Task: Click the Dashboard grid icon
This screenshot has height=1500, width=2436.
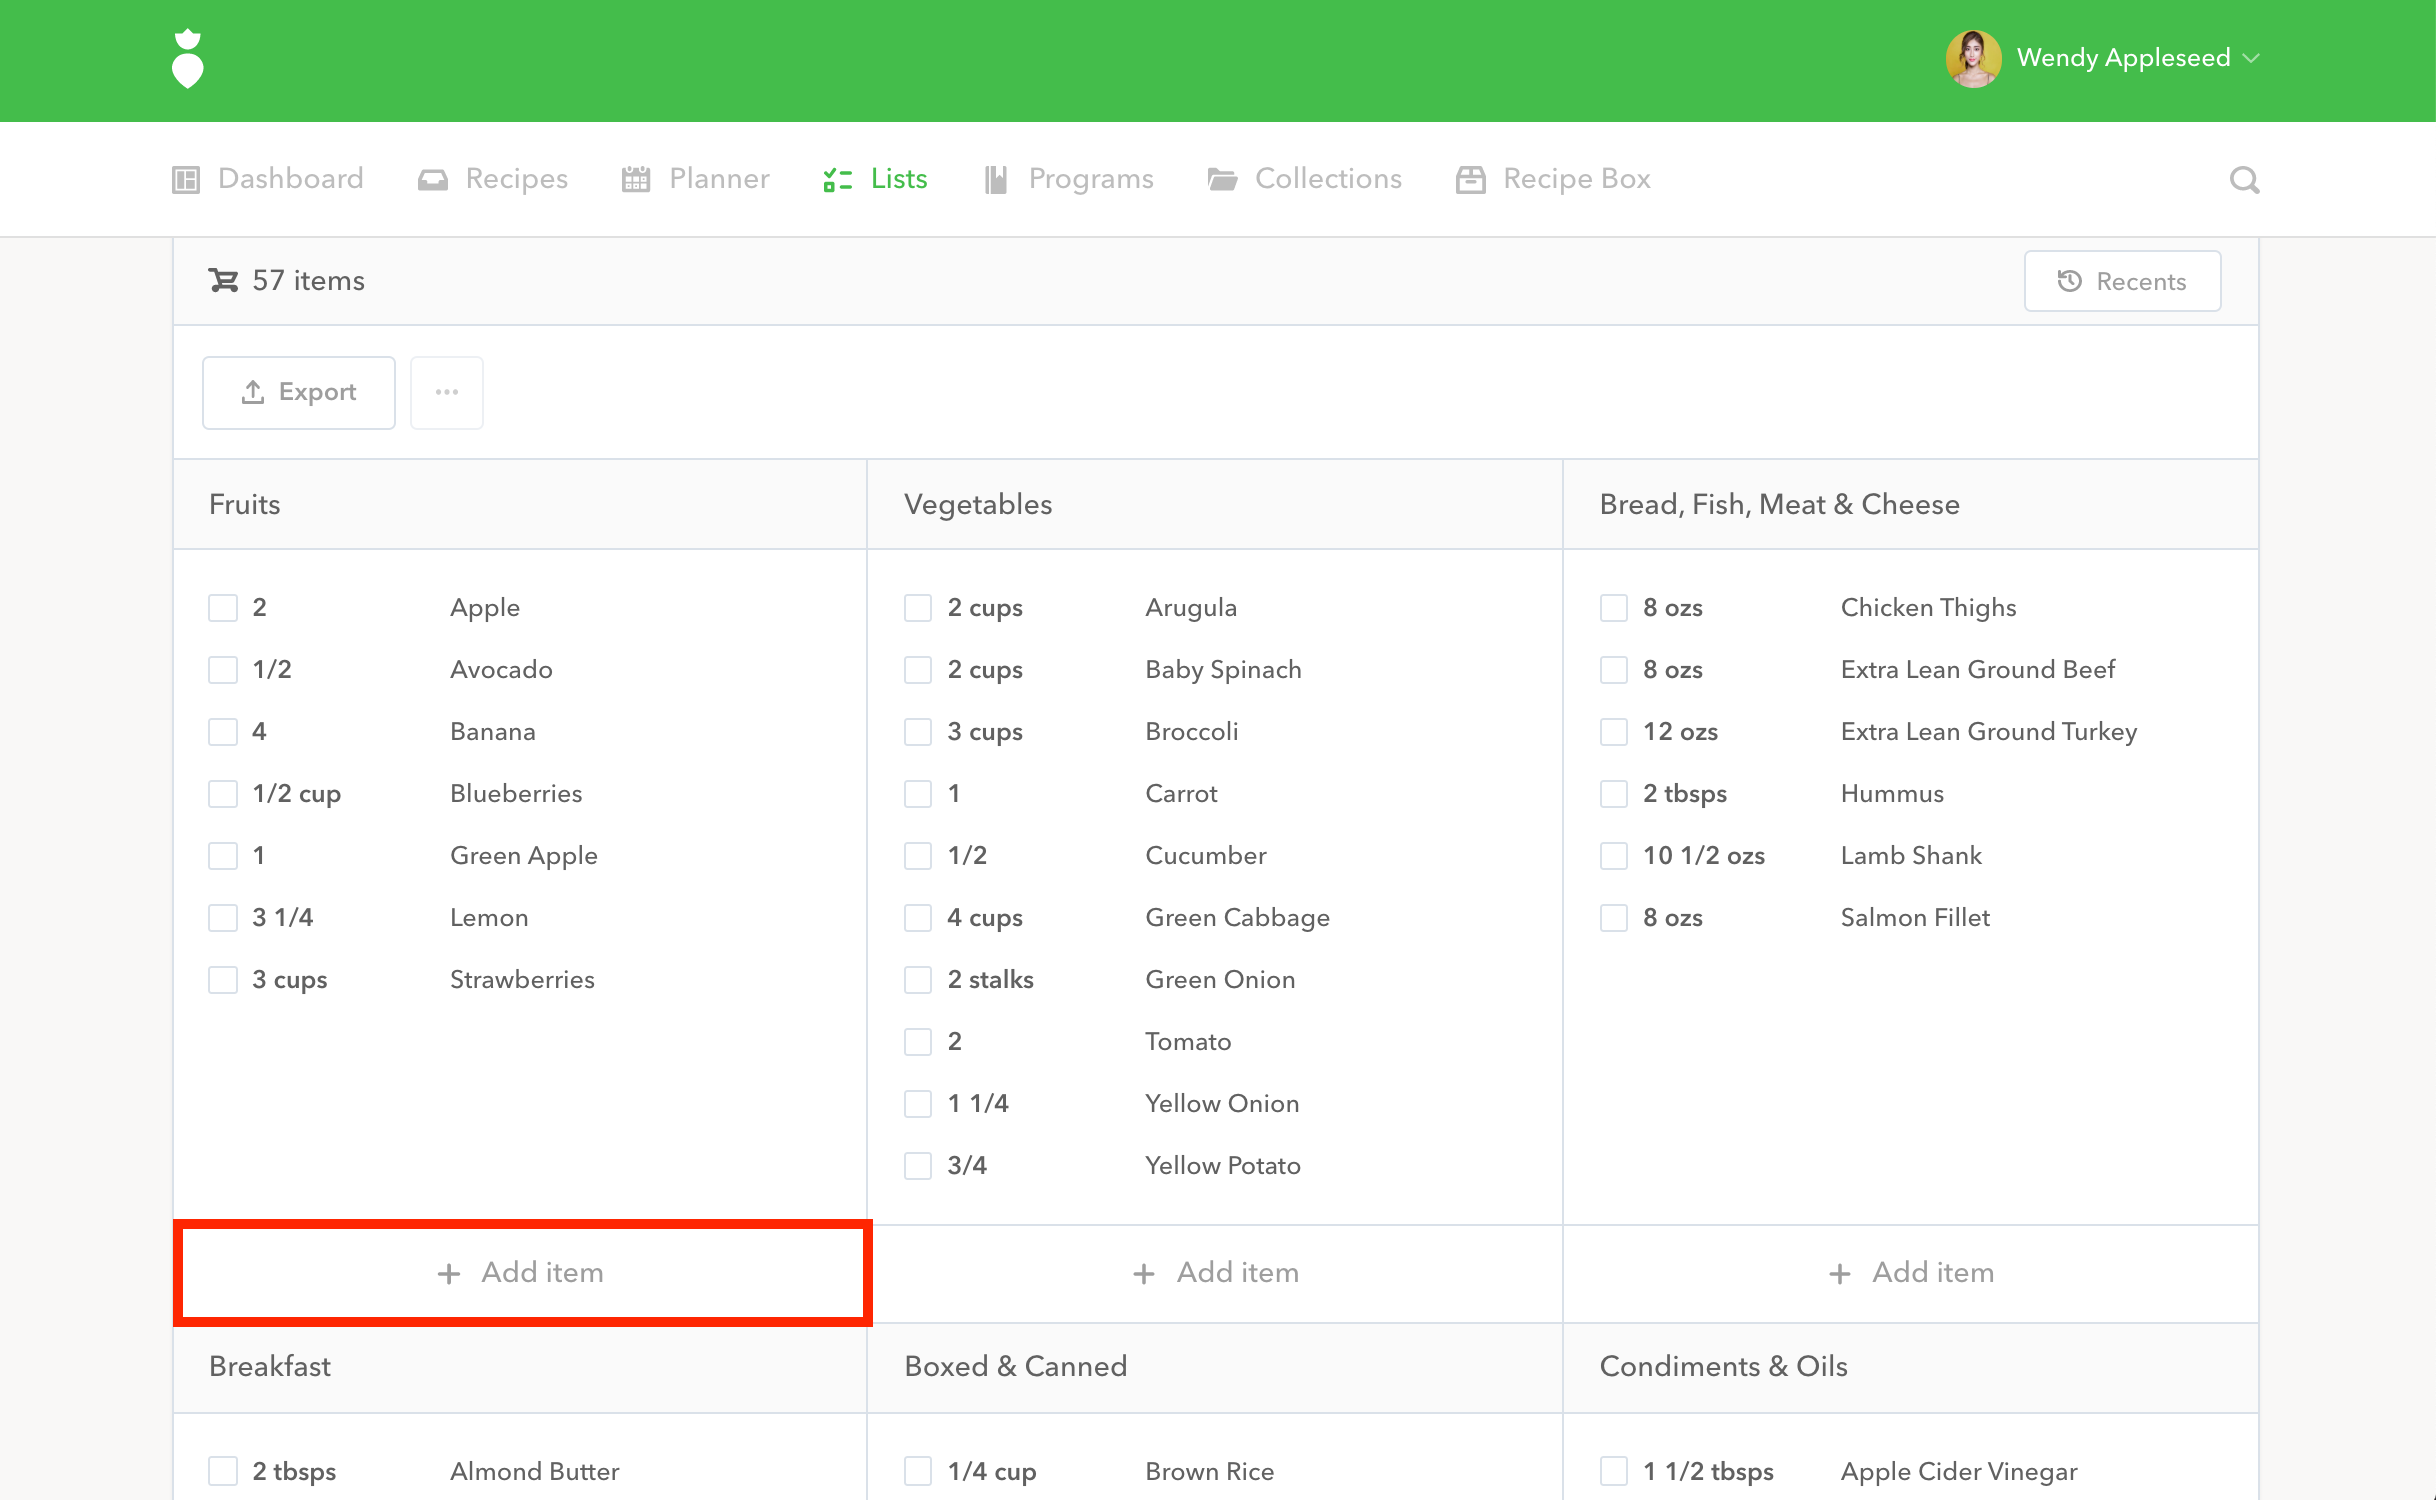Action: point(186,180)
